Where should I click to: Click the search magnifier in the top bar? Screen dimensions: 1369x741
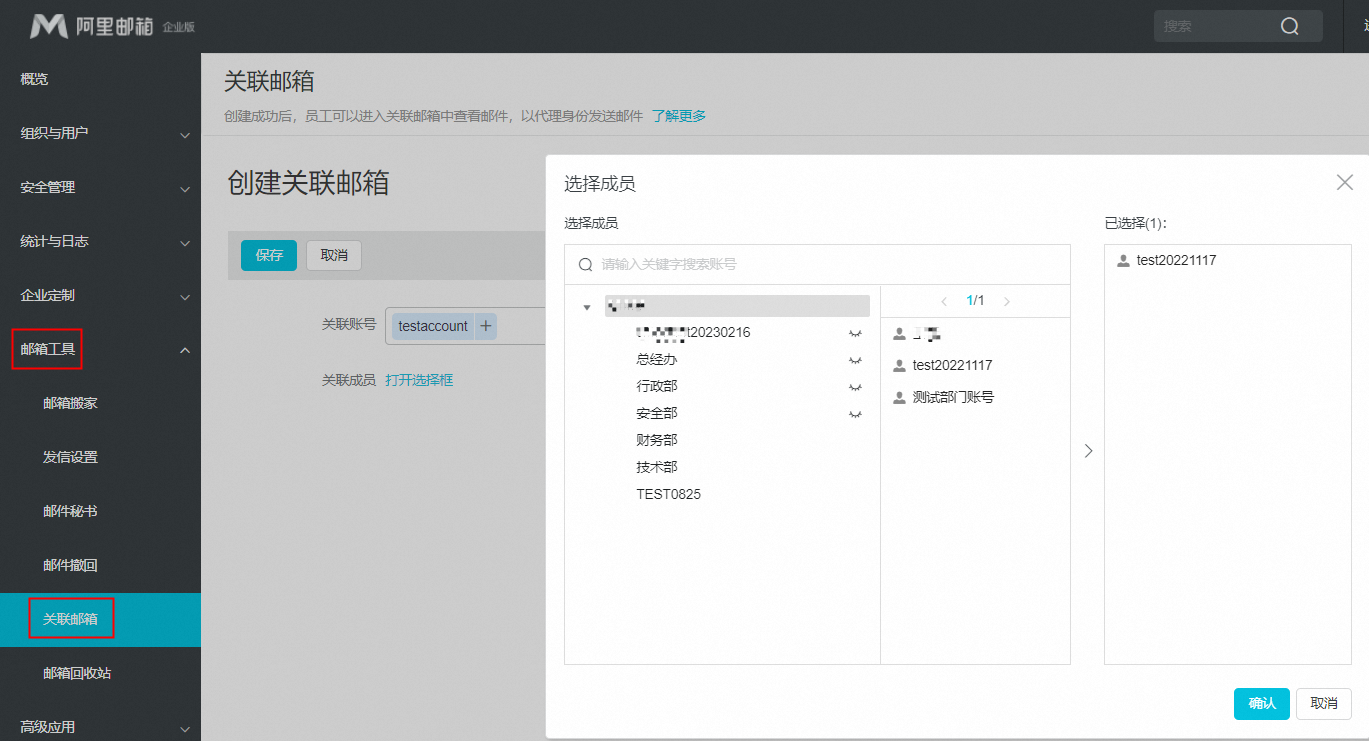pyautogui.click(x=1289, y=26)
